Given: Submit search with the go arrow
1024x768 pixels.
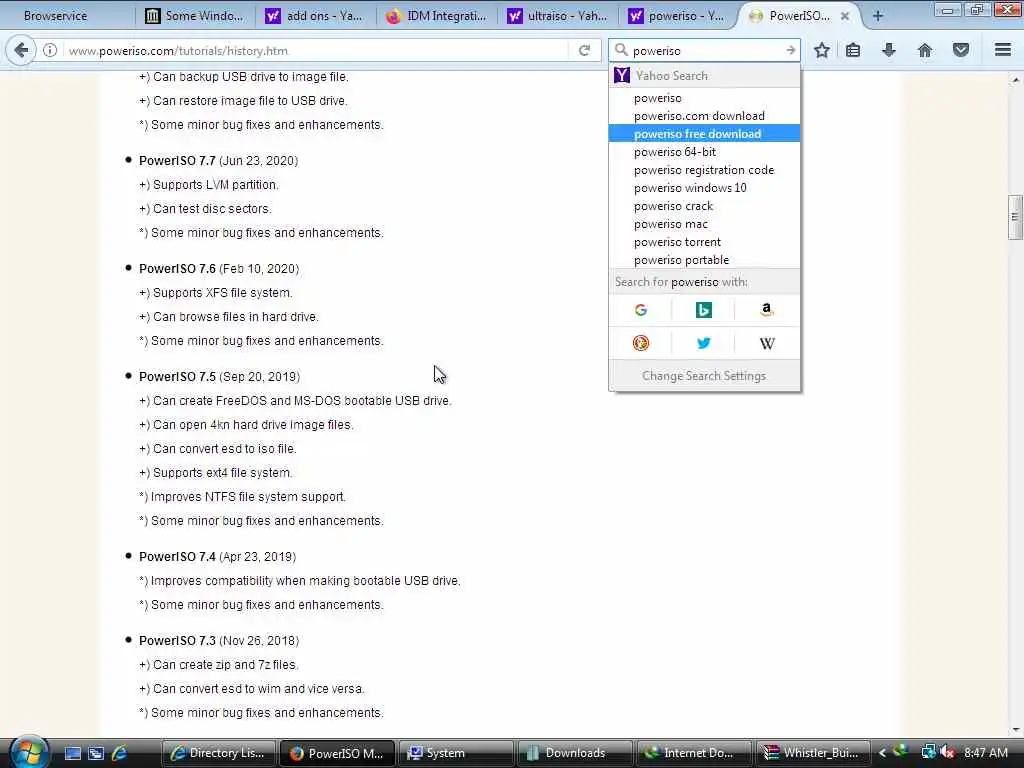Looking at the screenshot, I should point(790,50).
